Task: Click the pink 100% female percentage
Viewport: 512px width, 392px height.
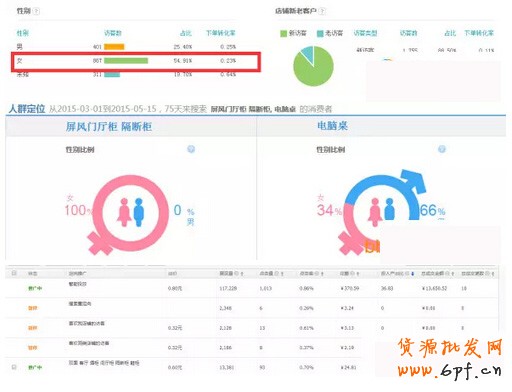Action: (x=79, y=210)
